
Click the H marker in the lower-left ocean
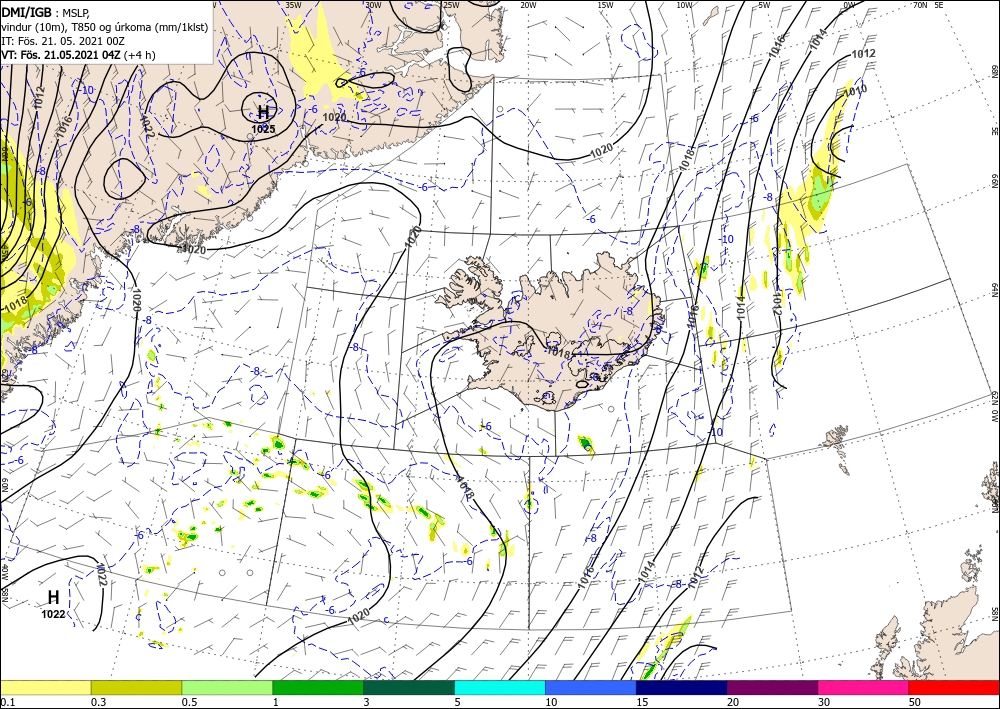(54, 598)
